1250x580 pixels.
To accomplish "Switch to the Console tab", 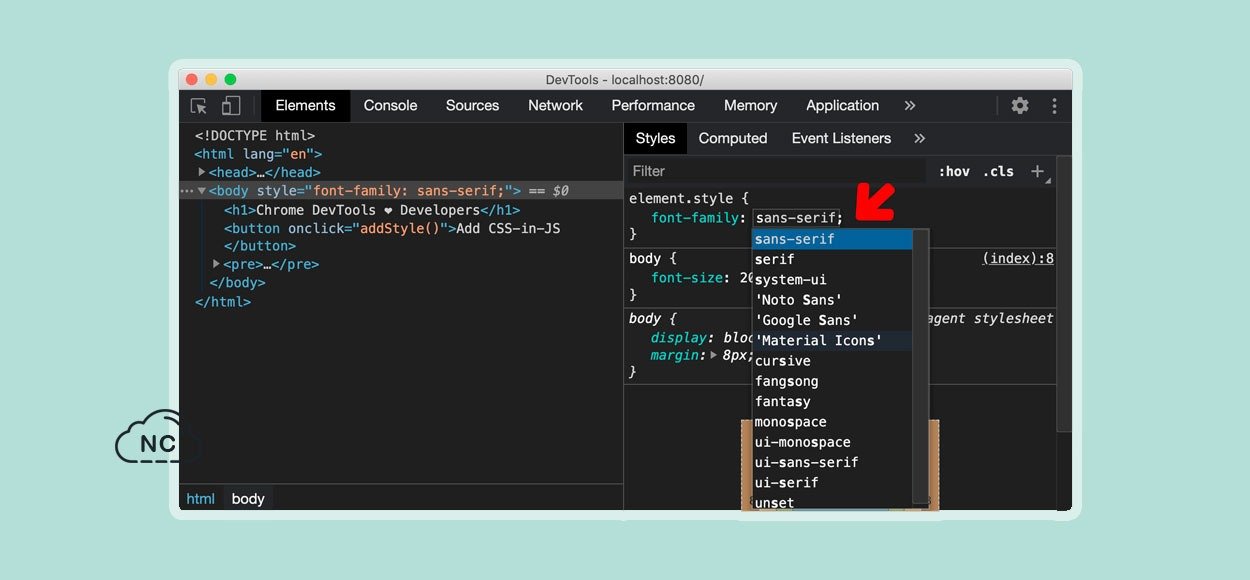I will click(390, 106).
